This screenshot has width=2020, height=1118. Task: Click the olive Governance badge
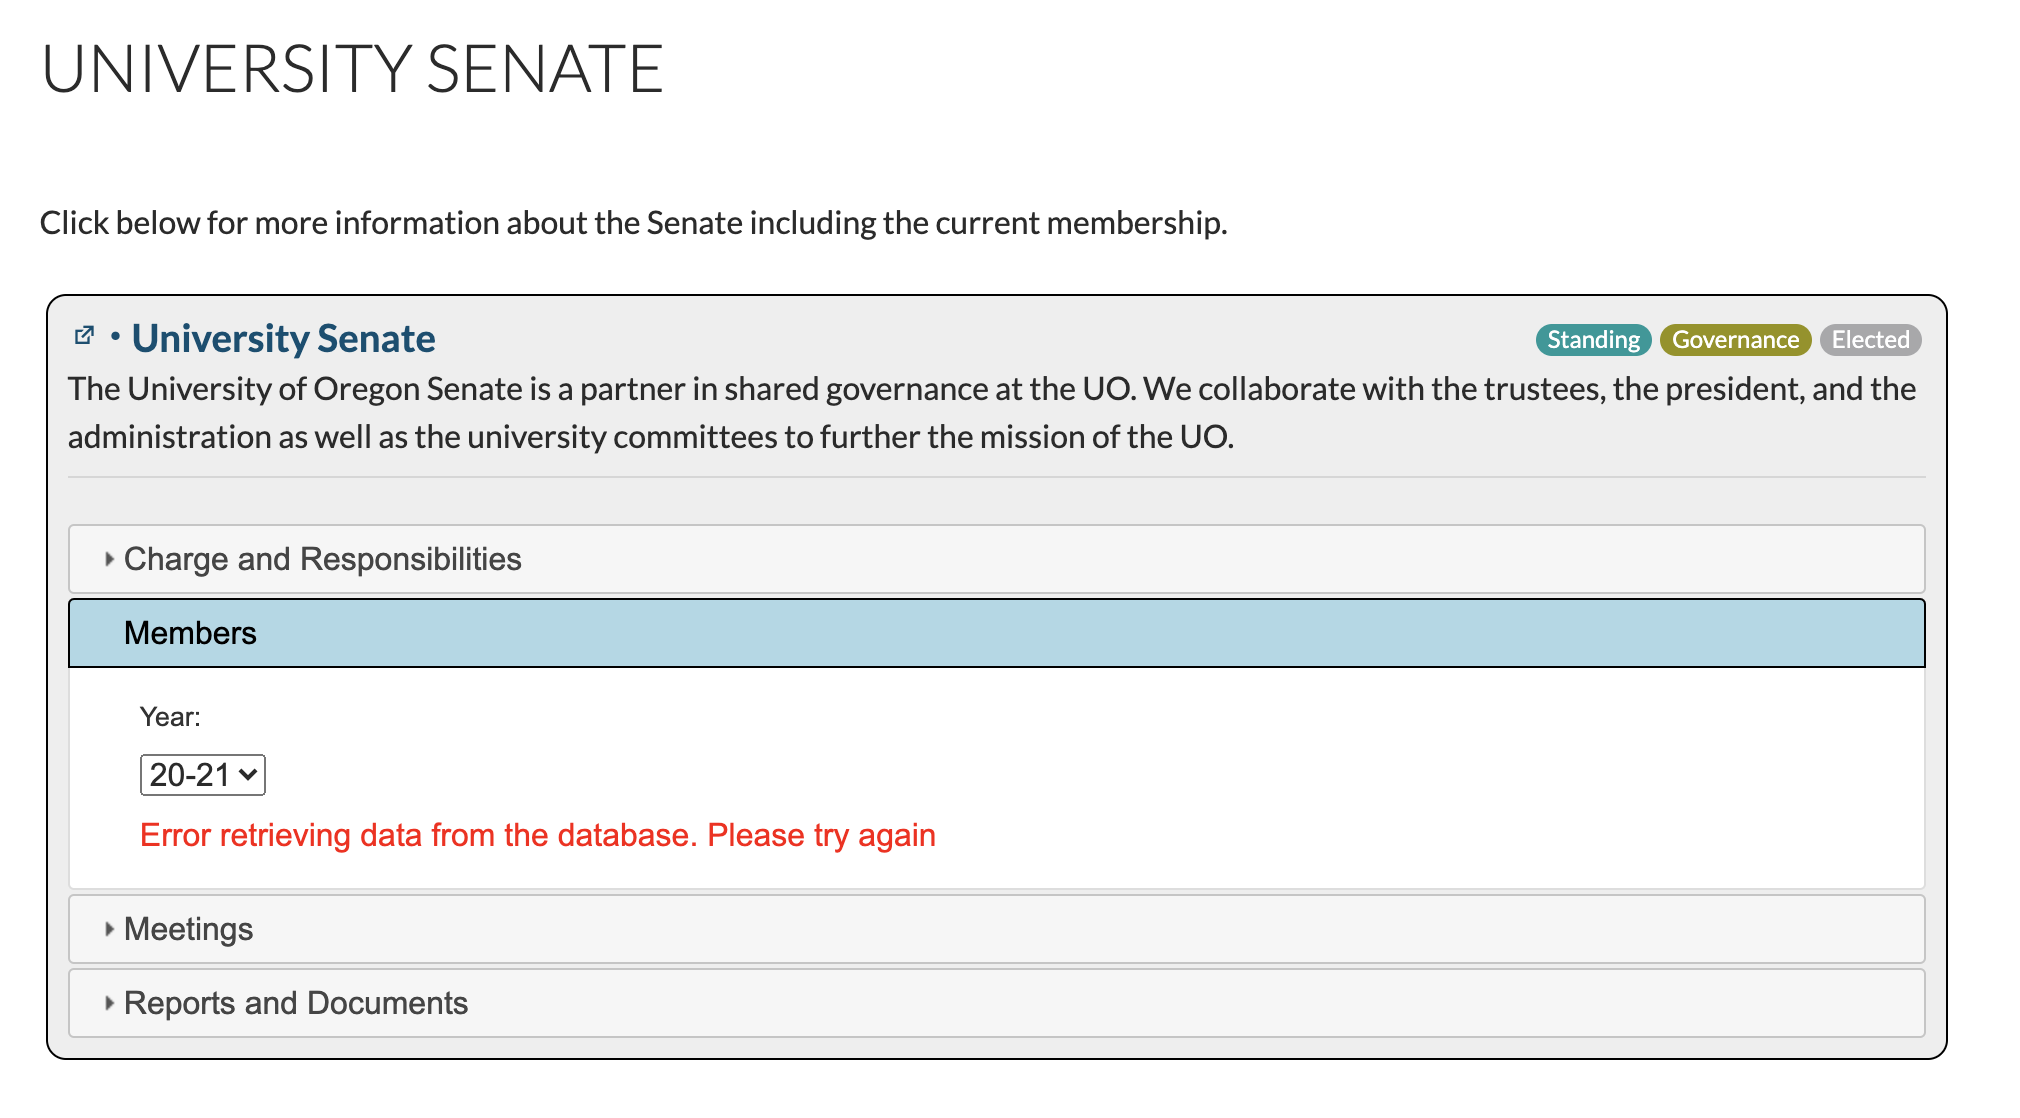point(1735,340)
